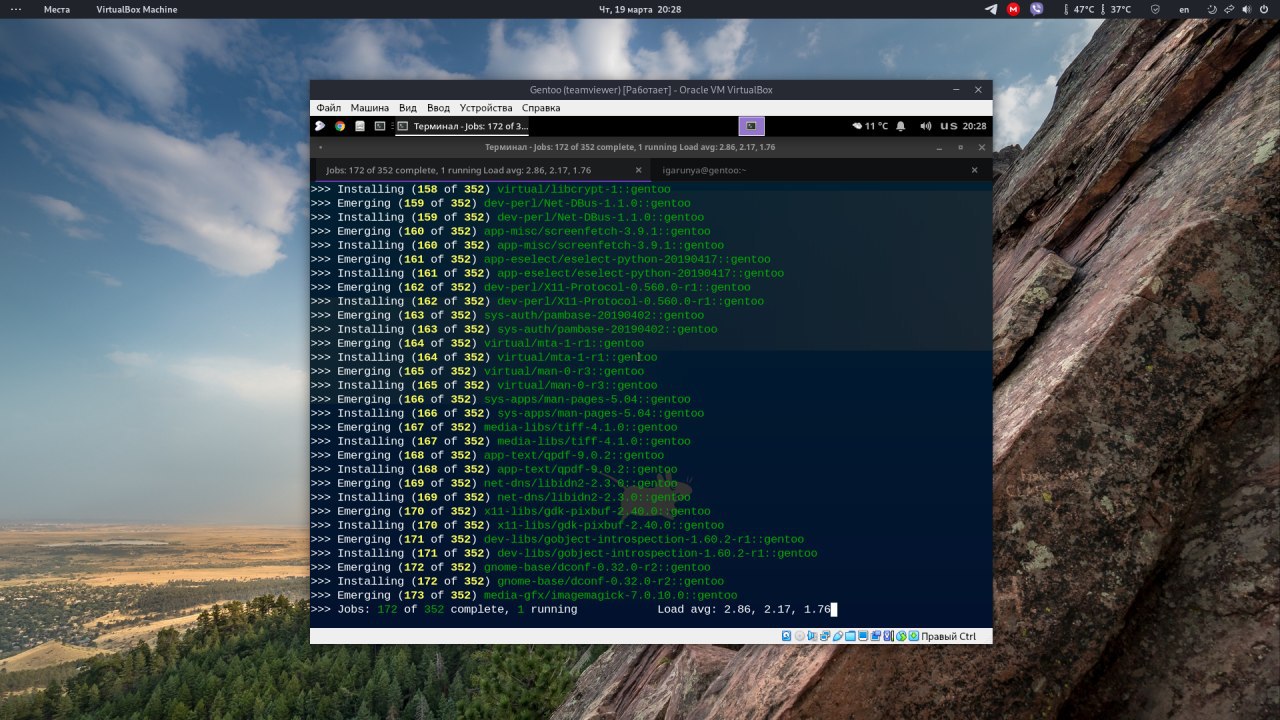Viewport: 1280px width, 720px height.
Task: Select the Терминал taskbar window button
Action: coord(463,126)
